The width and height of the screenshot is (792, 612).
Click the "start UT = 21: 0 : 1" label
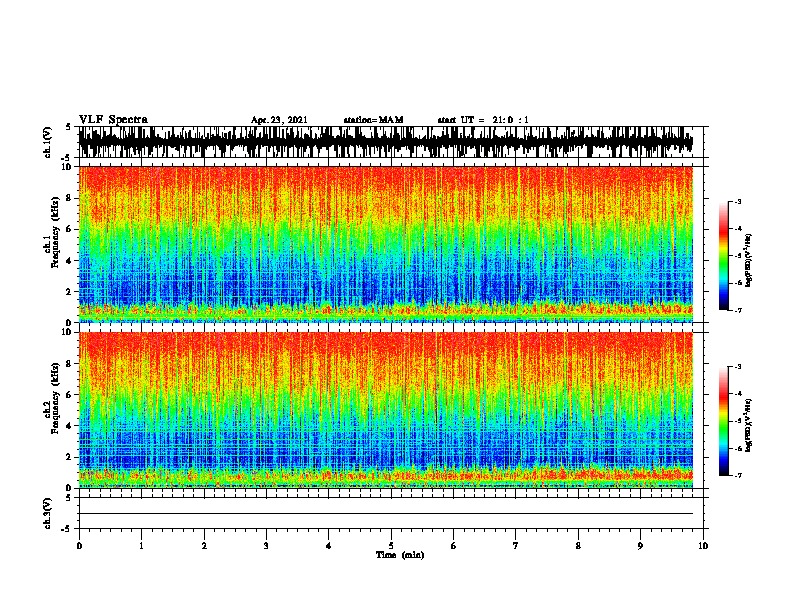coord(483,120)
